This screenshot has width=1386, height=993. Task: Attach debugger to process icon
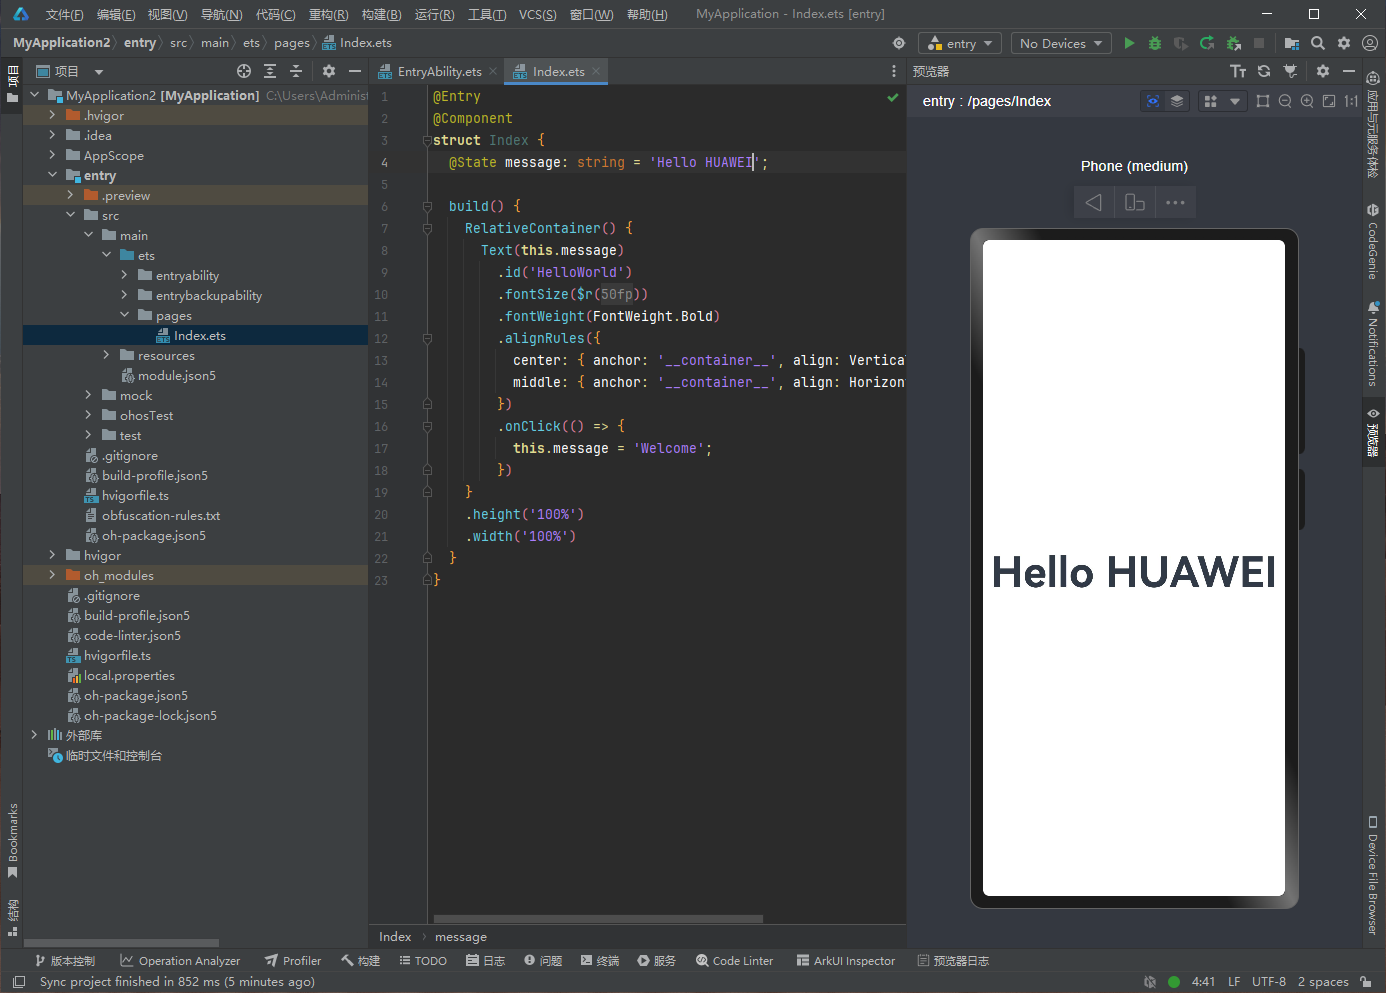(1233, 43)
